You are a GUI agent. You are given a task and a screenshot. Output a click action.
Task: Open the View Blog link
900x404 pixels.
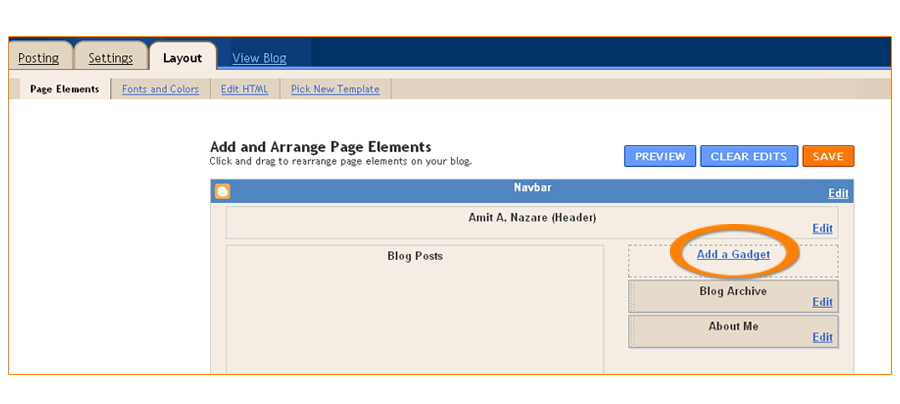point(259,58)
